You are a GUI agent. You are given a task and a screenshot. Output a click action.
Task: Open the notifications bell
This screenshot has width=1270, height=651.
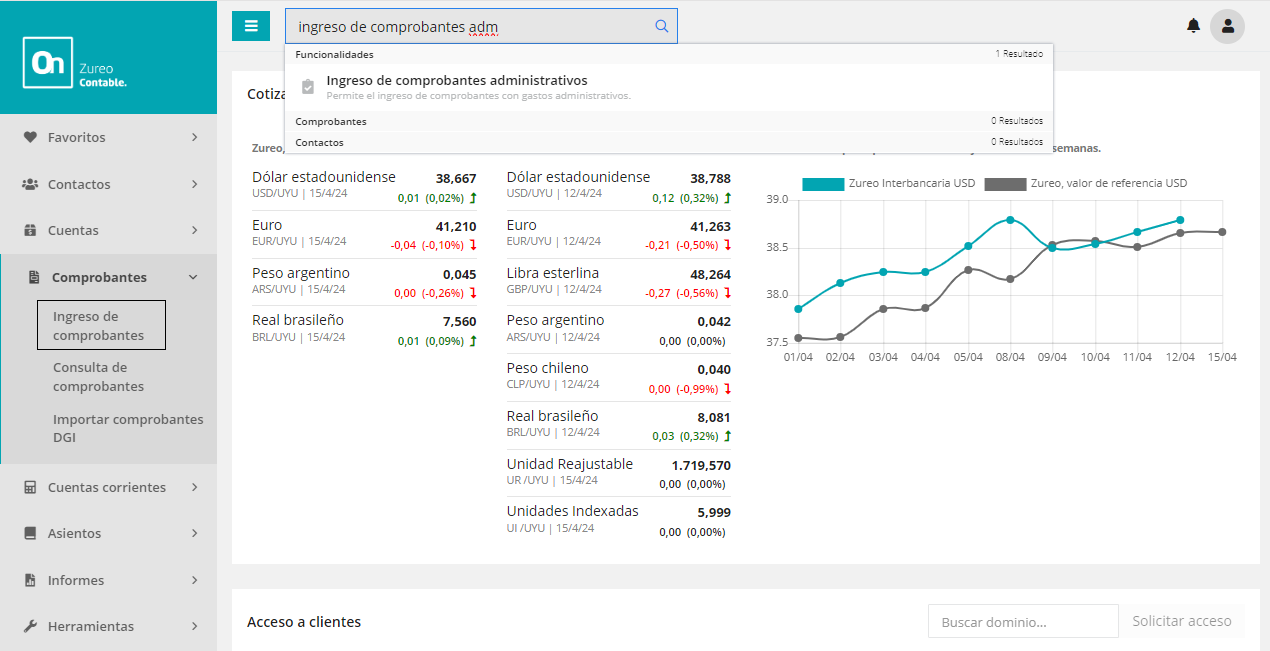(1193, 26)
